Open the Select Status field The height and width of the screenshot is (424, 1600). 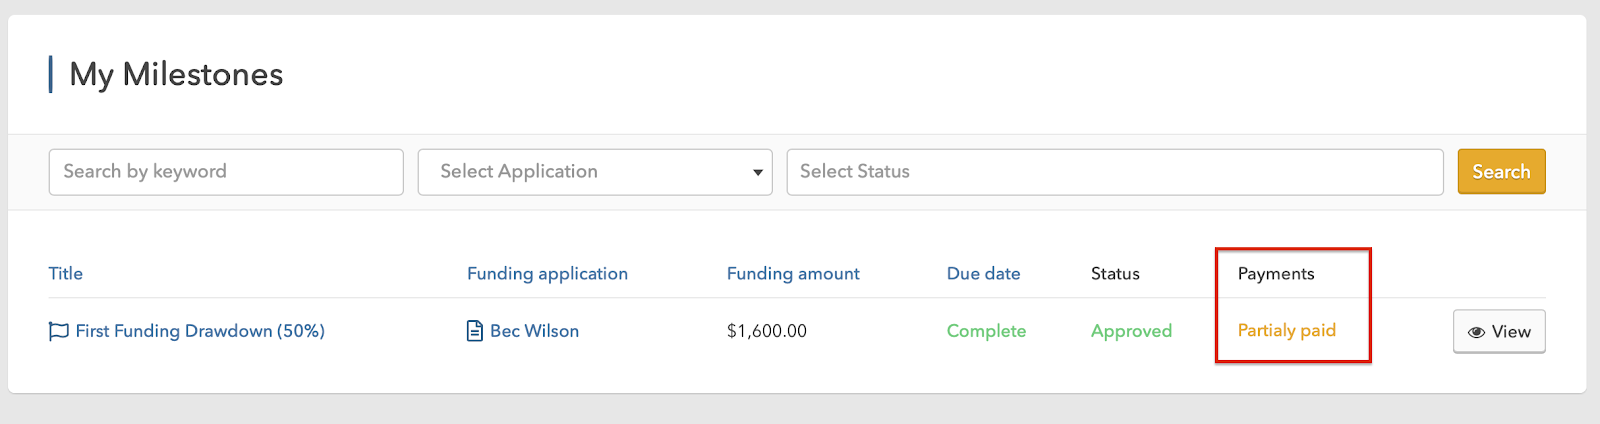click(x=1114, y=172)
